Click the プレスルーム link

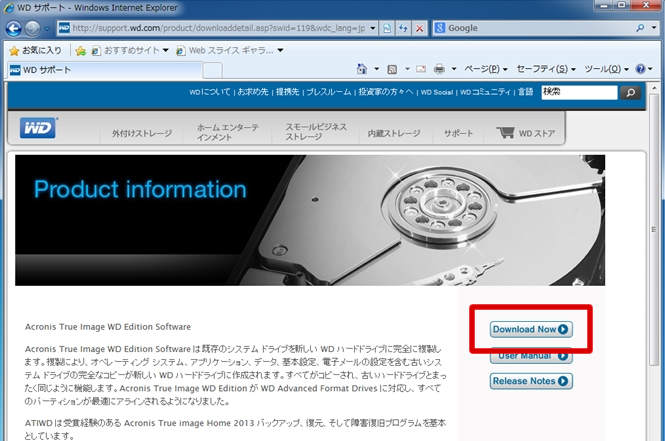[x=329, y=92]
